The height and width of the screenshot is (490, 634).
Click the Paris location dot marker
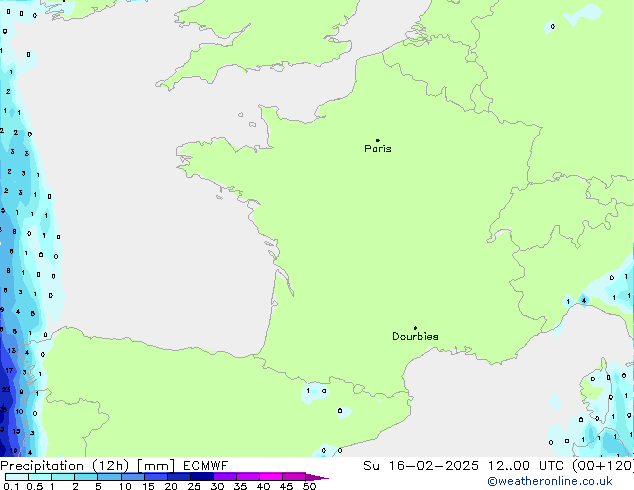(378, 140)
